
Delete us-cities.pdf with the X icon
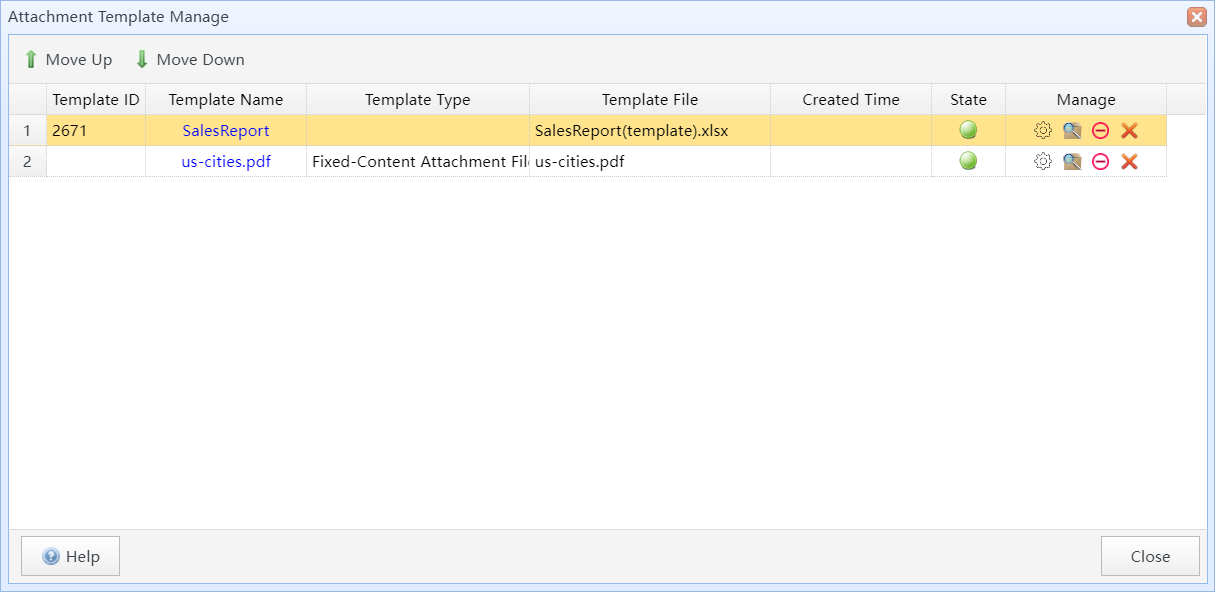[1129, 161]
